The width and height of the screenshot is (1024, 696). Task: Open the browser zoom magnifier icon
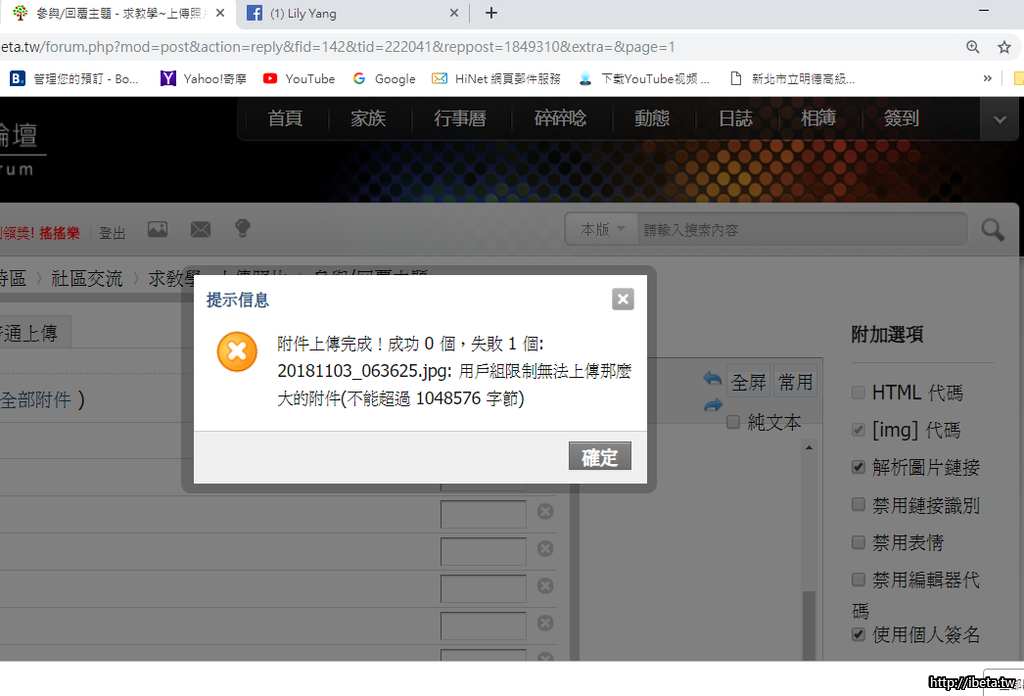973,47
